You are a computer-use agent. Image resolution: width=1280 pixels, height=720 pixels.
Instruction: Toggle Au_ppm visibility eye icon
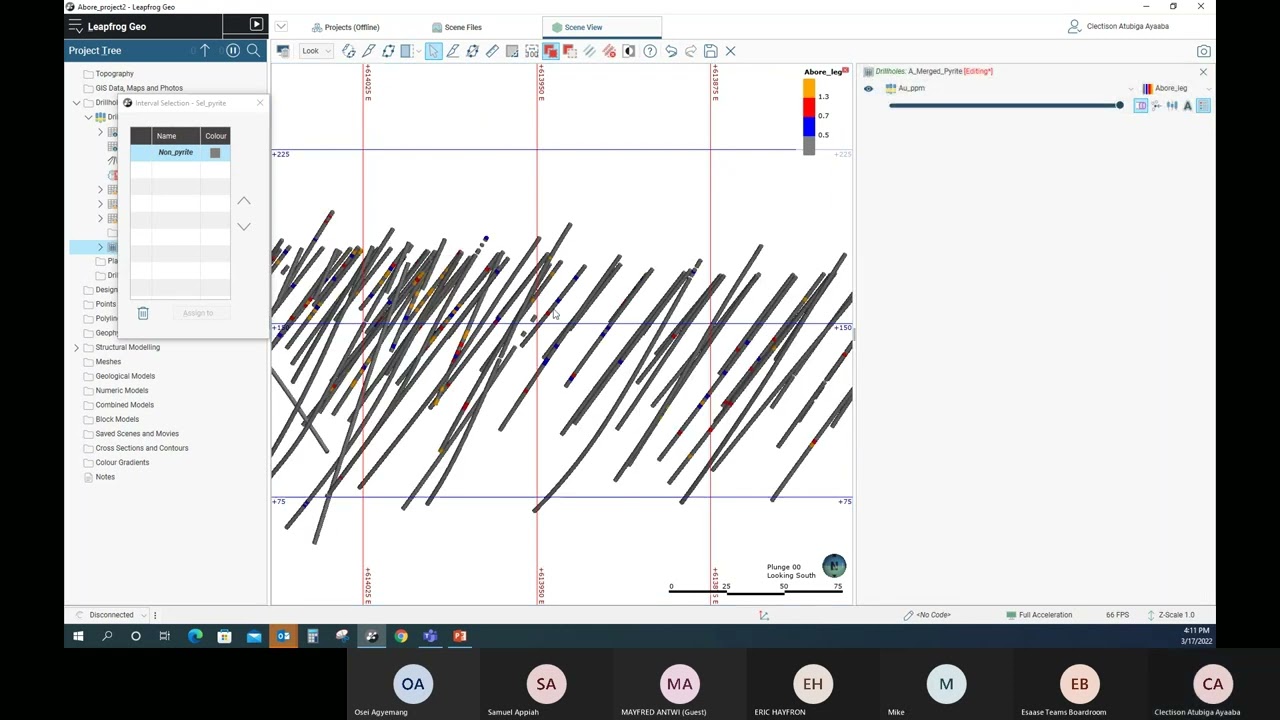point(868,88)
